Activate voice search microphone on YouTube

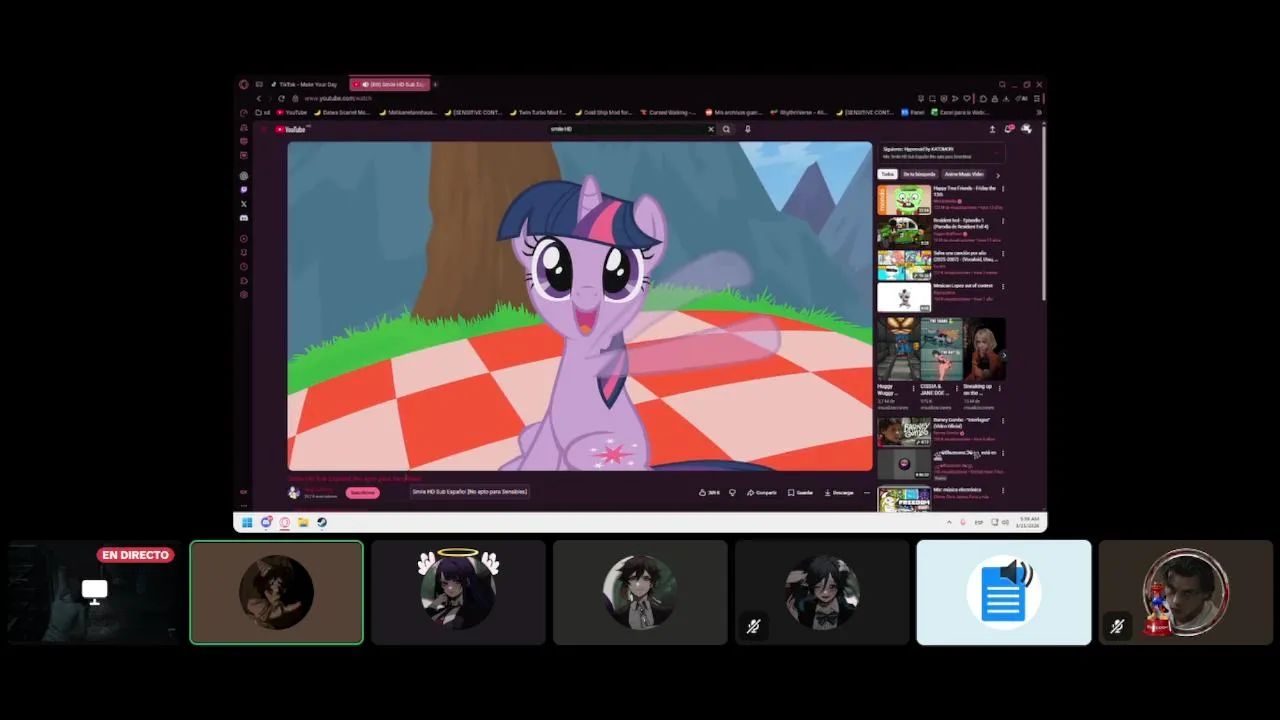[x=747, y=129]
